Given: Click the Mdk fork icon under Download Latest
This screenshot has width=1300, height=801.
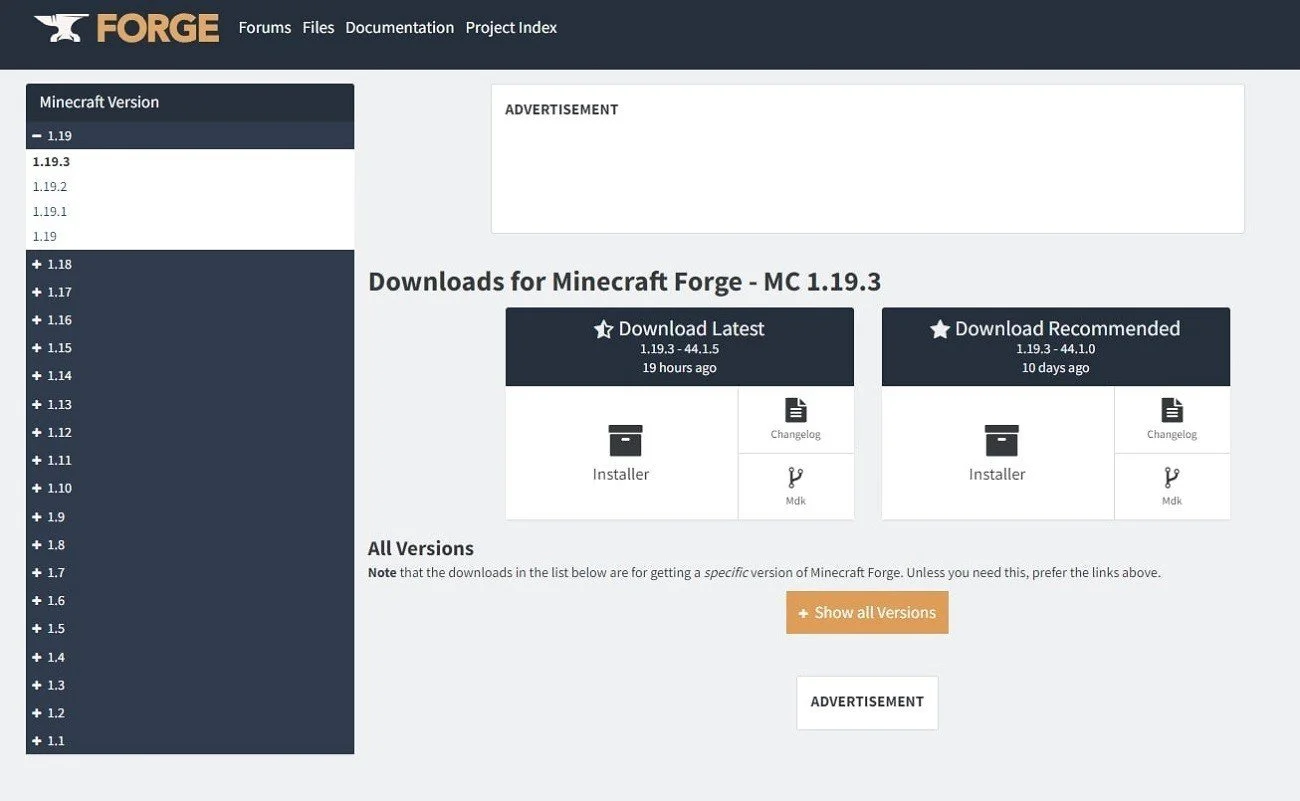Looking at the screenshot, I should [796, 478].
